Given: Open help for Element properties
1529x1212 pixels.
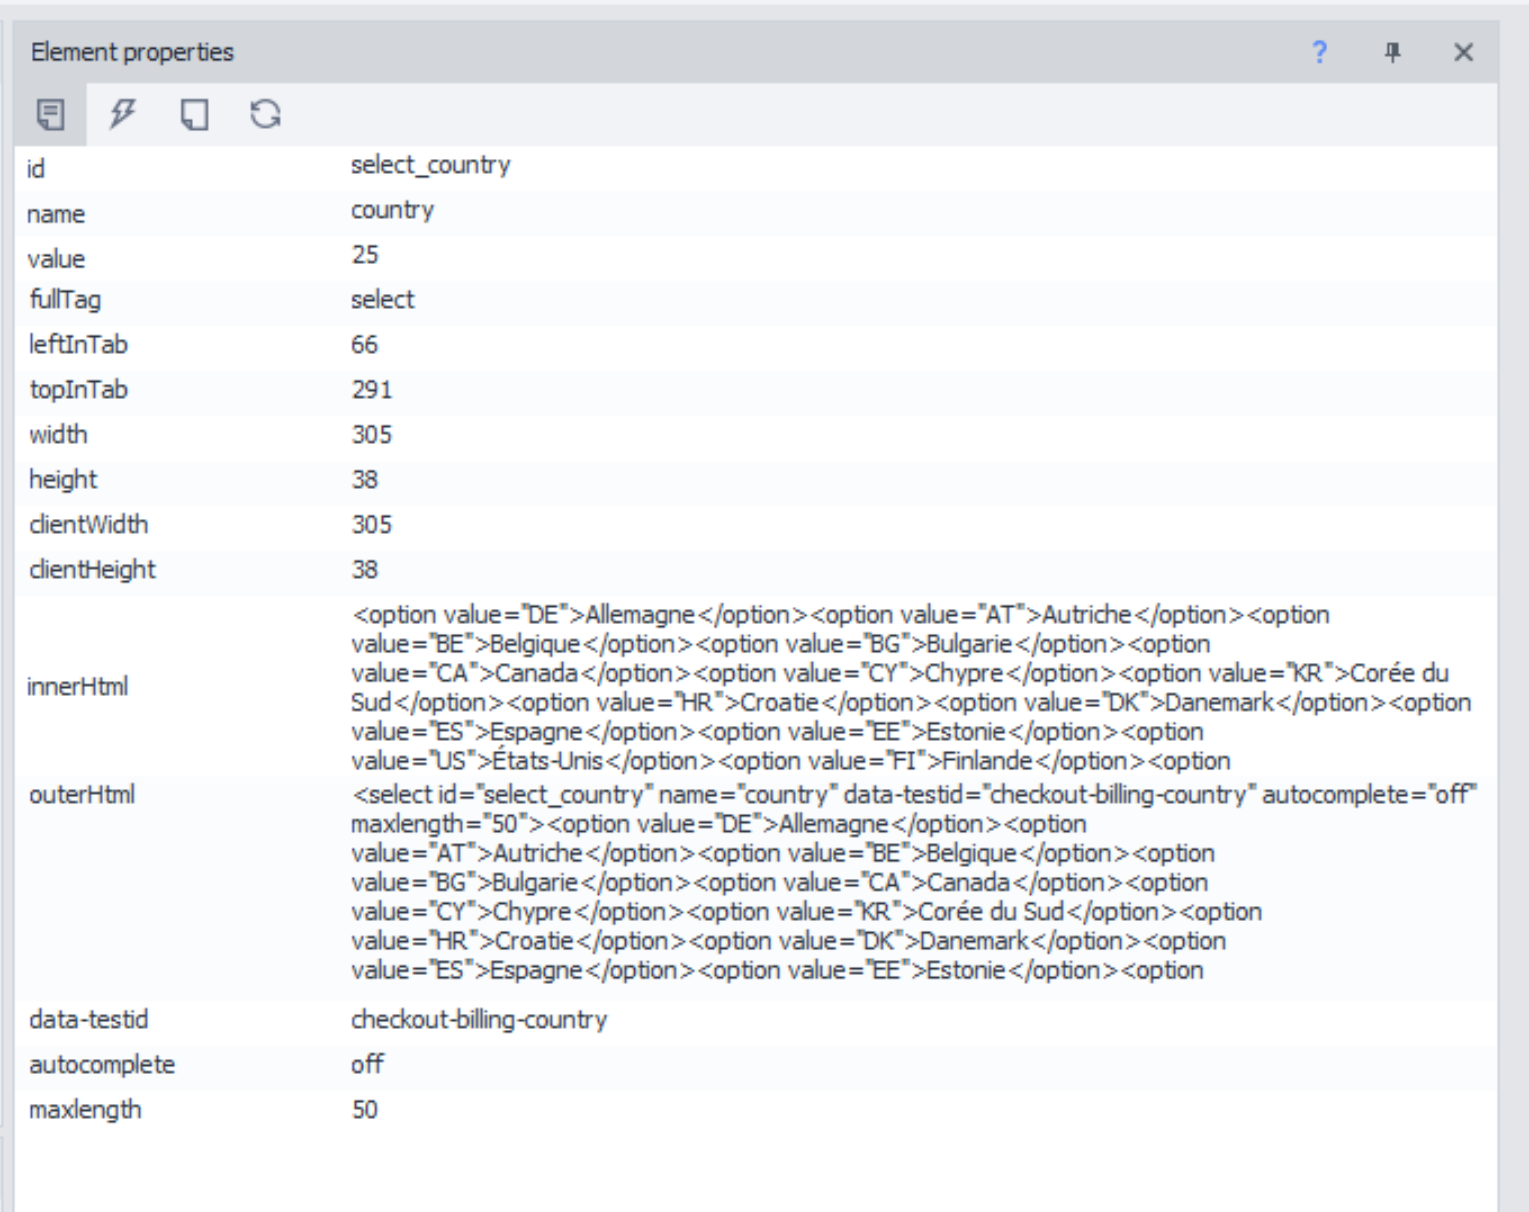Looking at the screenshot, I should [x=1320, y=52].
